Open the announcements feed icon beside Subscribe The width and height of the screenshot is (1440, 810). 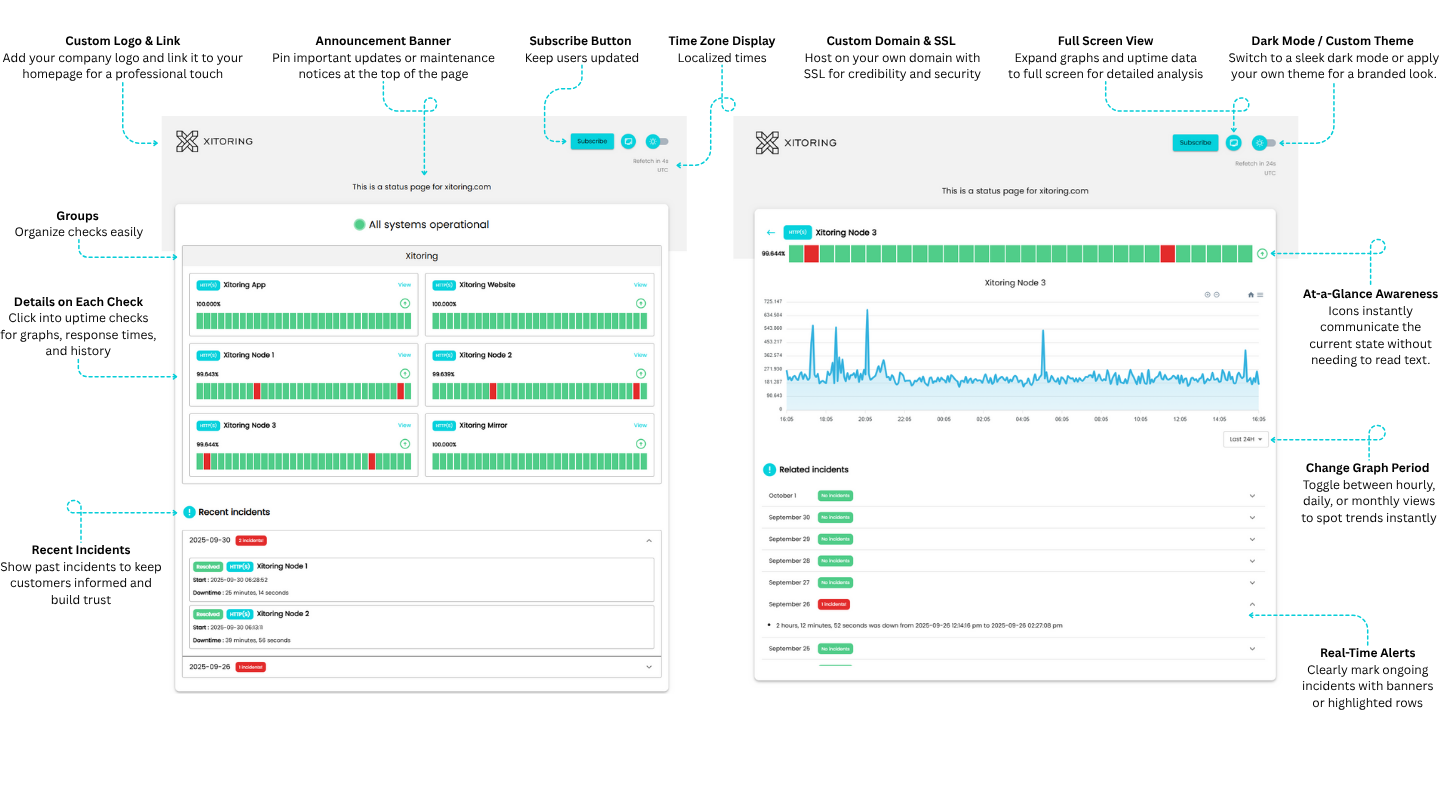pyautogui.click(x=1233, y=142)
